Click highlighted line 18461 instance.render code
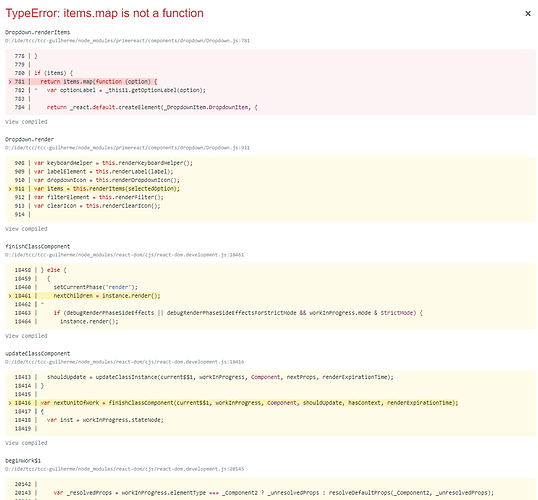The height and width of the screenshot is (500, 538). pyautogui.click(x=107, y=296)
